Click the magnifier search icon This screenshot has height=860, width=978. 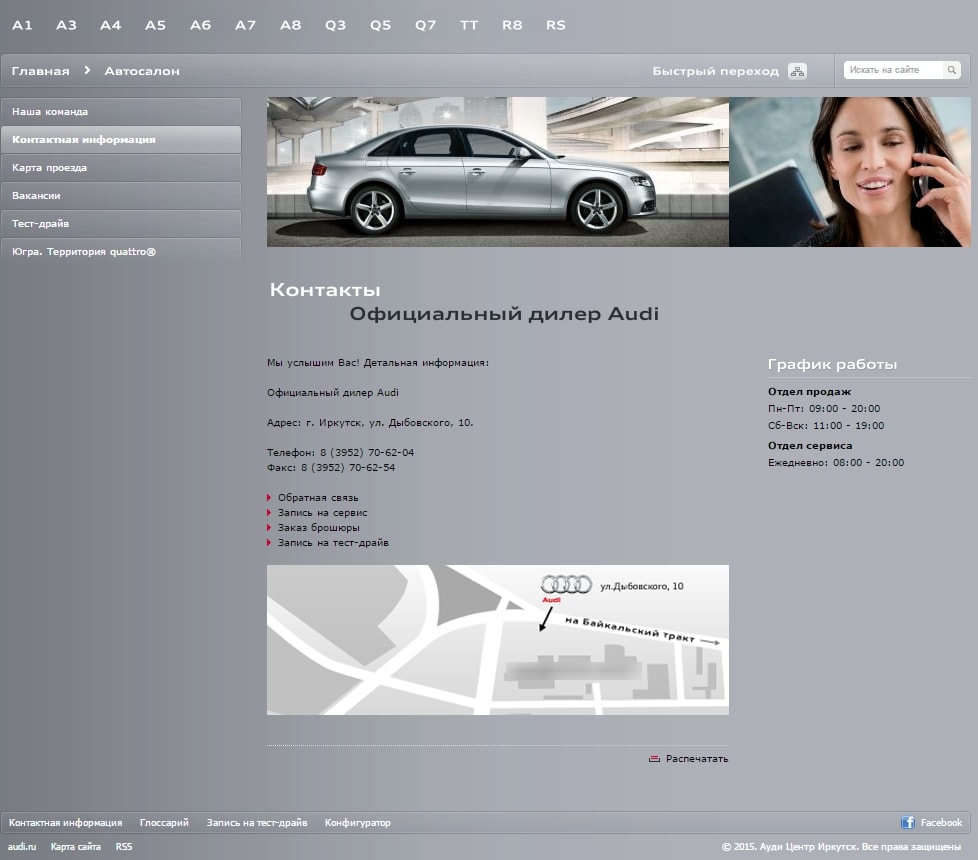click(x=952, y=70)
